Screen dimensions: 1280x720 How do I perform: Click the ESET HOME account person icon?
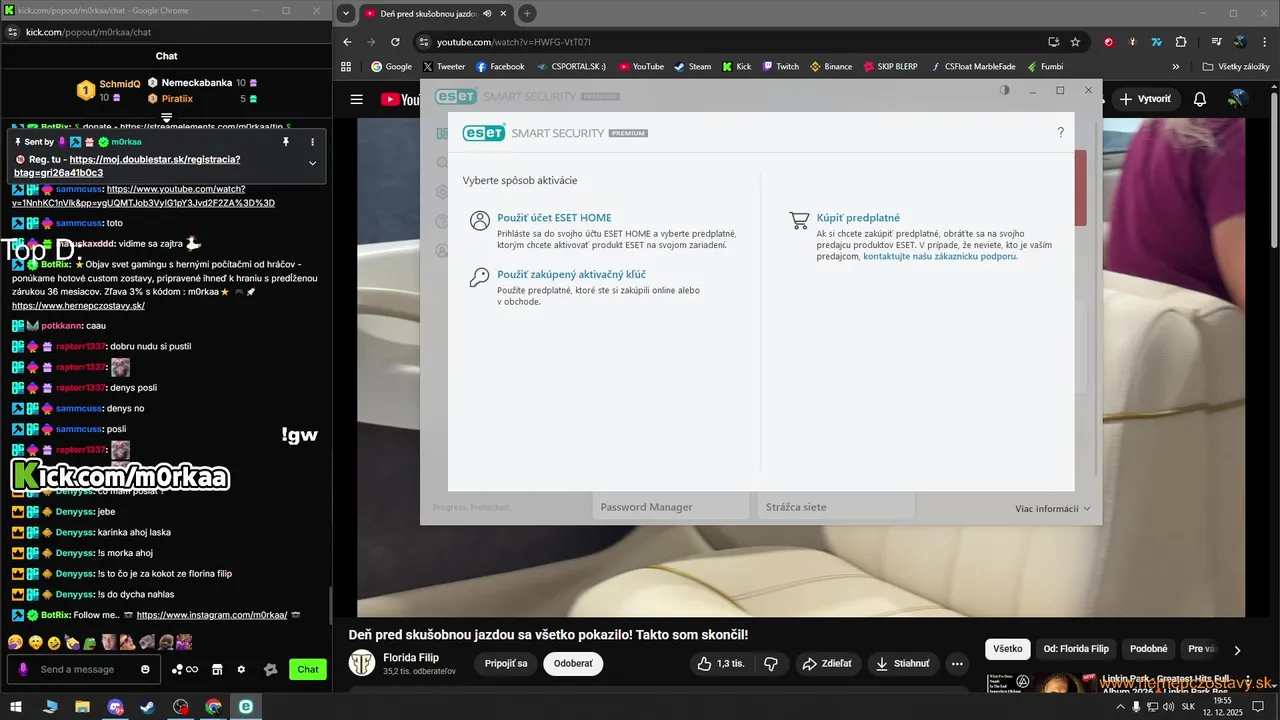pyautogui.click(x=479, y=221)
